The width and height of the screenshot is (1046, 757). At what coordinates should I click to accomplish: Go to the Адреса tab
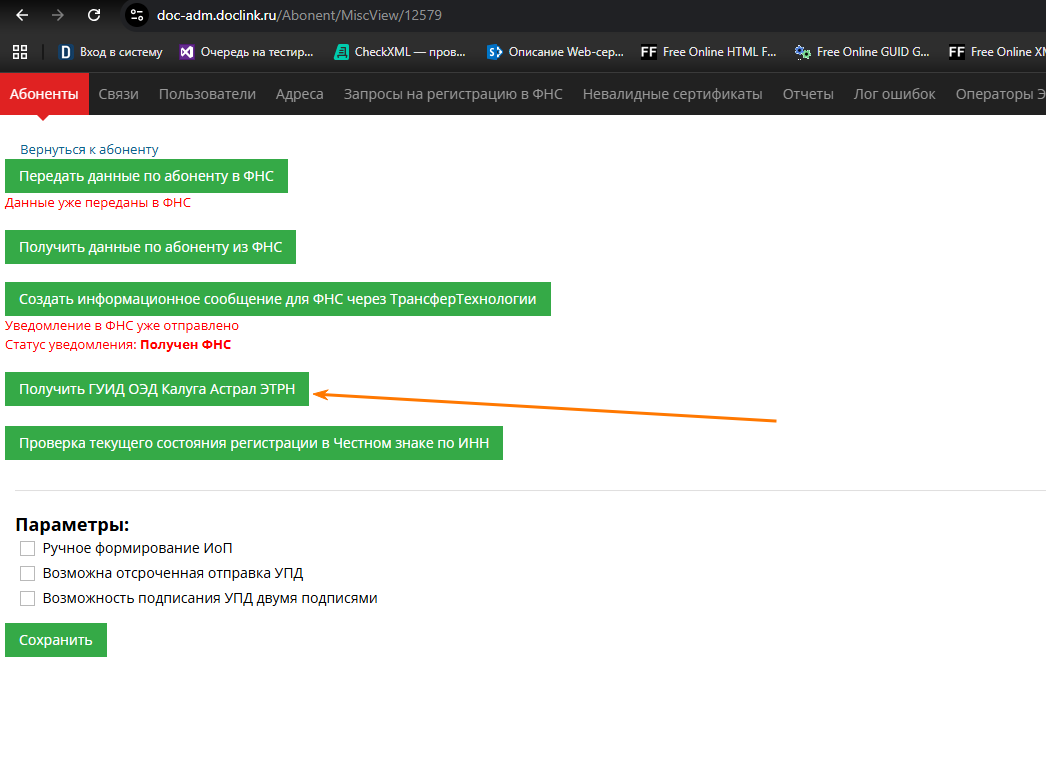pyautogui.click(x=300, y=94)
